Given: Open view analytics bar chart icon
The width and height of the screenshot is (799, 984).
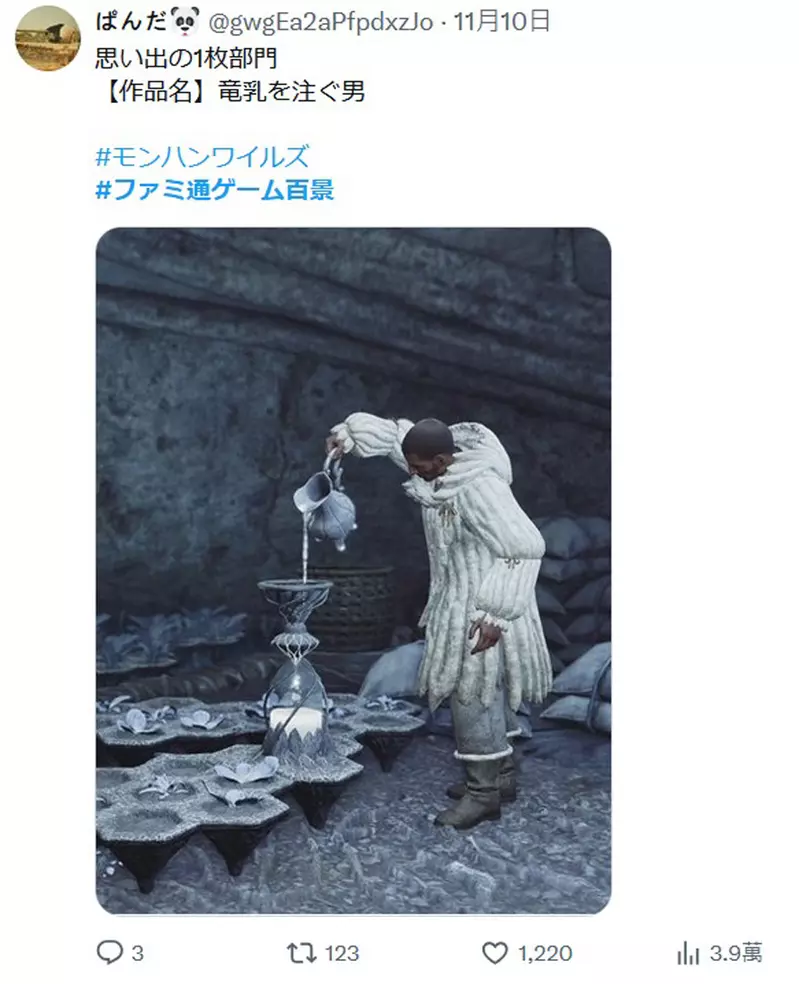Looking at the screenshot, I should pyautogui.click(x=688, y=953).
